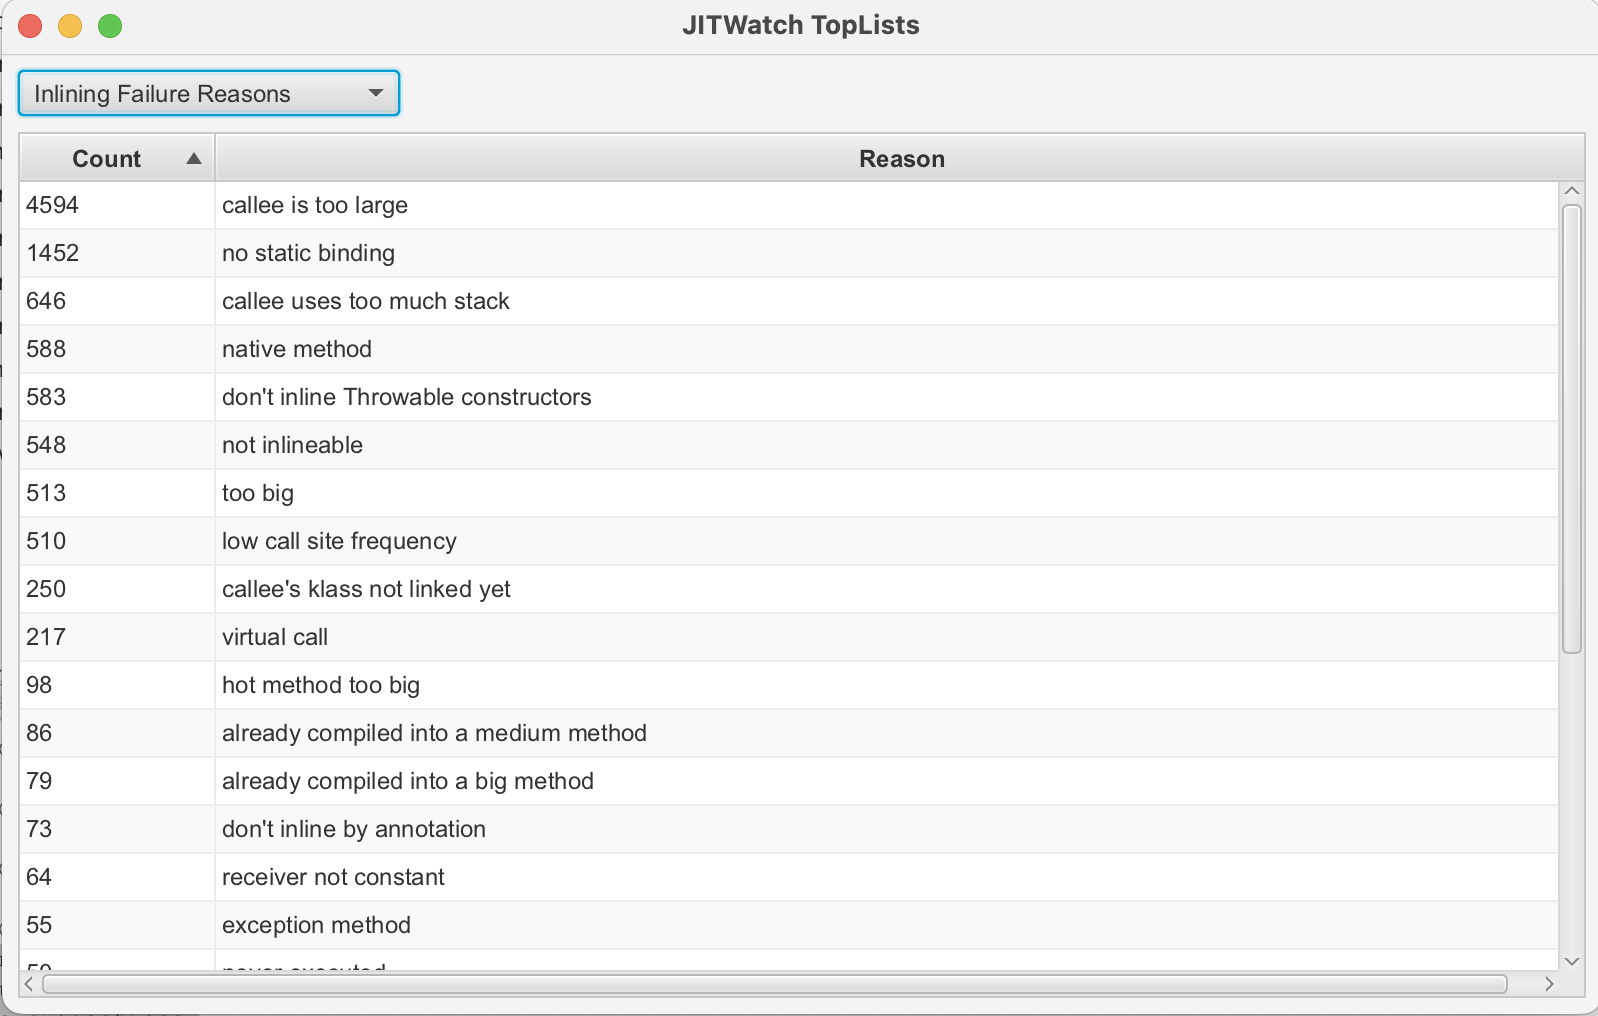Viewport: 1598px width, 1016px height.
Task: Close the JITWatch TopLists window
Action: 30,26
